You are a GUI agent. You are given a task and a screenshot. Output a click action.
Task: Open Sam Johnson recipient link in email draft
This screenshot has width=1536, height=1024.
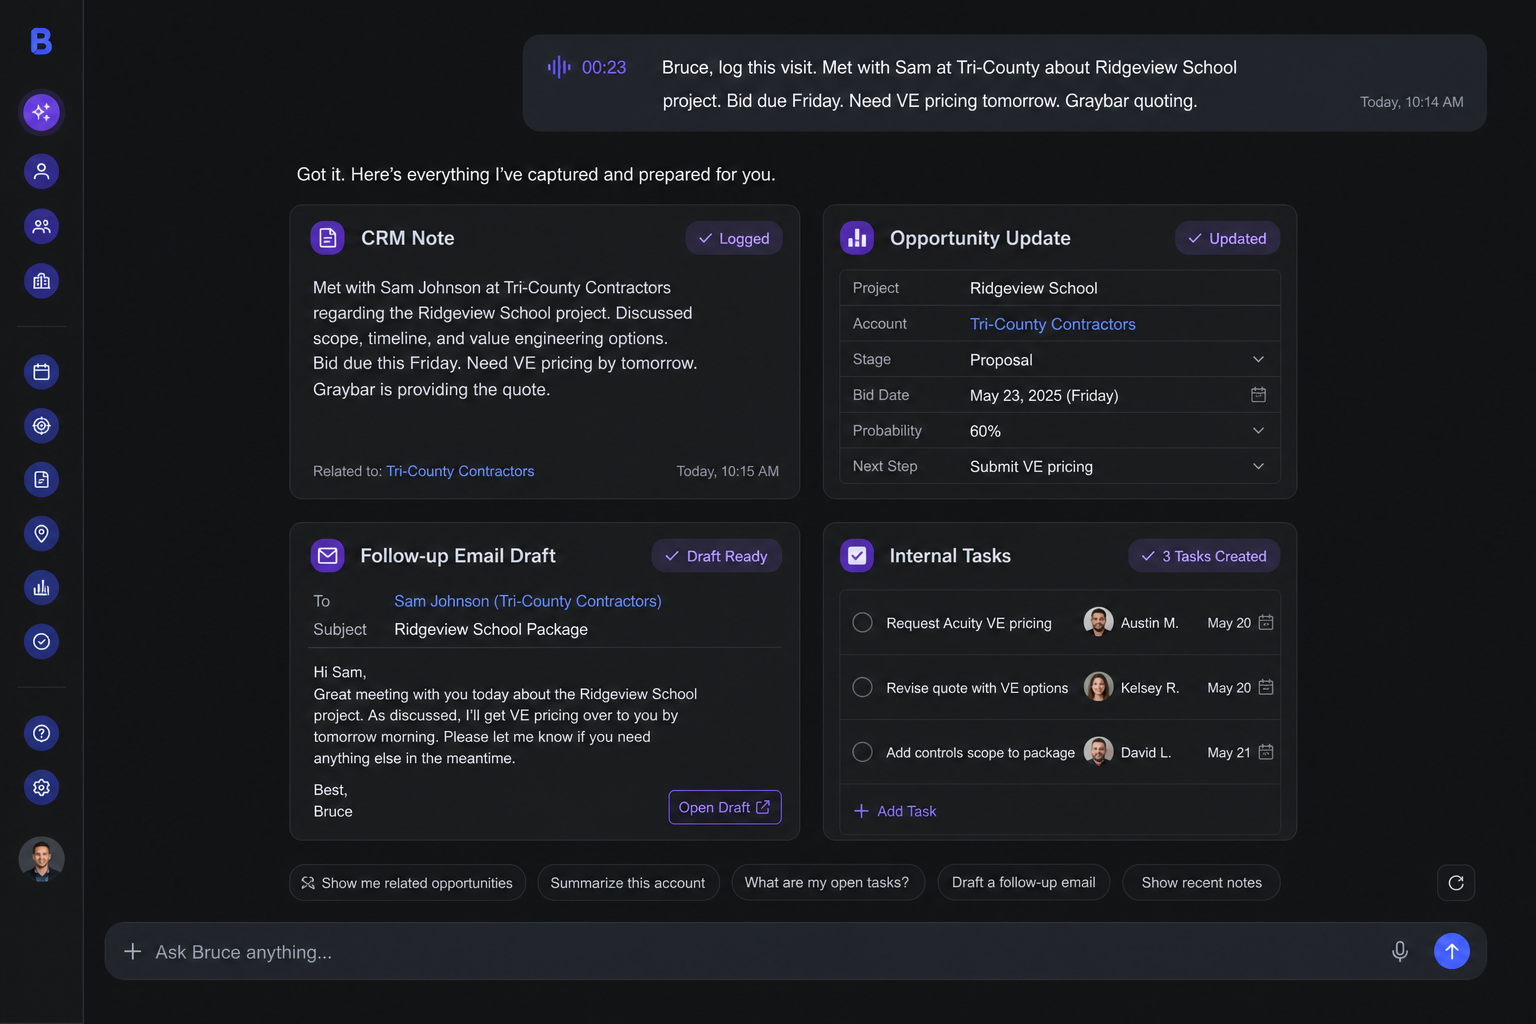[x=528, y=601]
